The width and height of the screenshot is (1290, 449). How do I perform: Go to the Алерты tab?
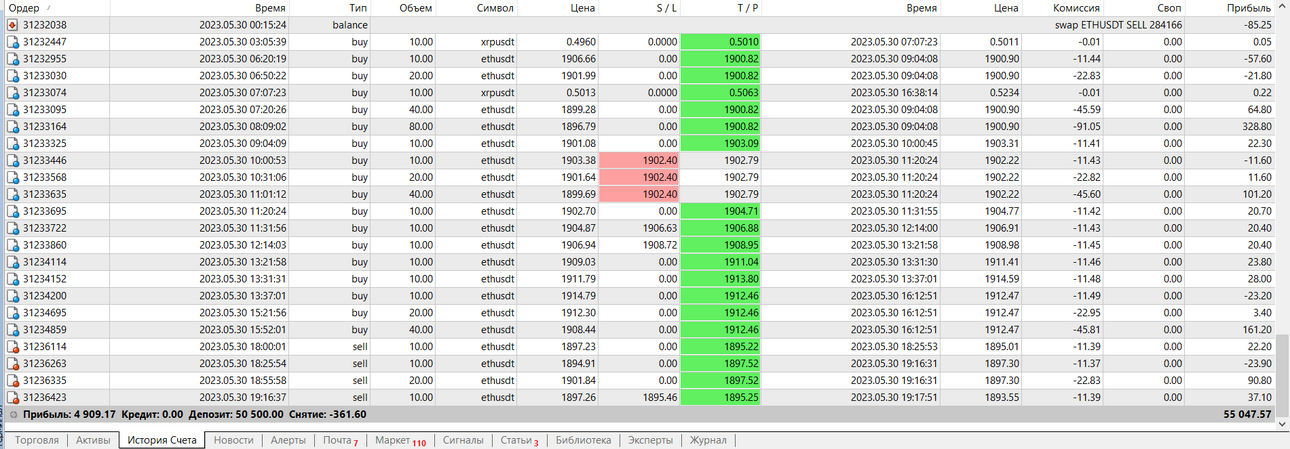click(x=288, y=440)
